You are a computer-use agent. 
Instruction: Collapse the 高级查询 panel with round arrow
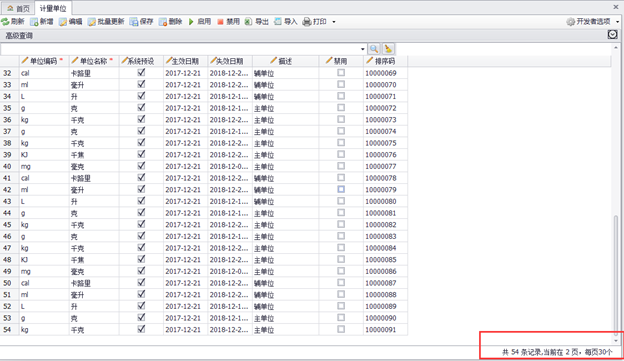coord(612,35)
